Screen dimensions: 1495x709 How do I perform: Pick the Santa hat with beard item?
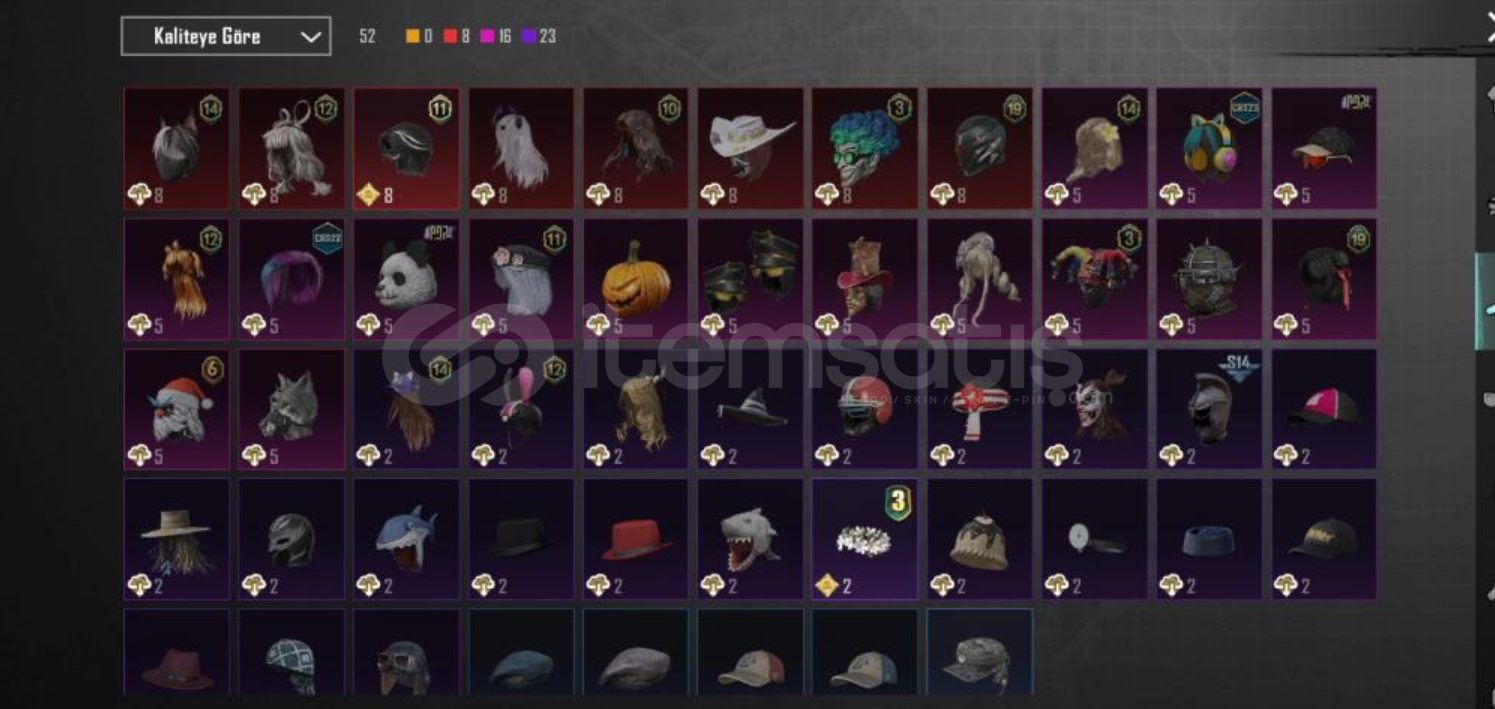tap(176, 409)
